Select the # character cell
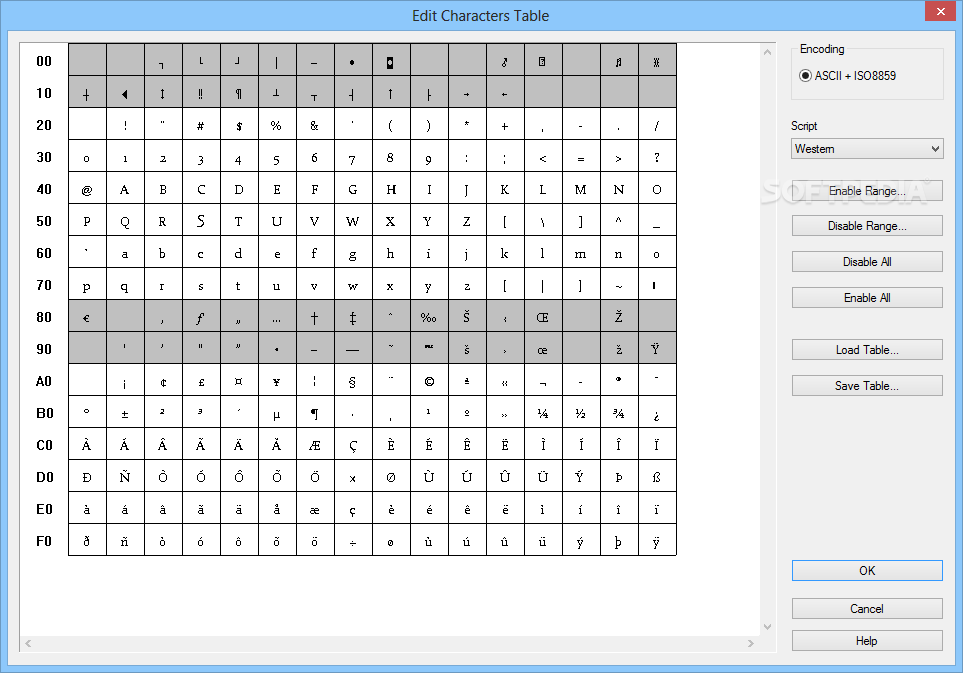Viewport: 963px width, 673px height. pyautogui.click(x=201, y=126)
